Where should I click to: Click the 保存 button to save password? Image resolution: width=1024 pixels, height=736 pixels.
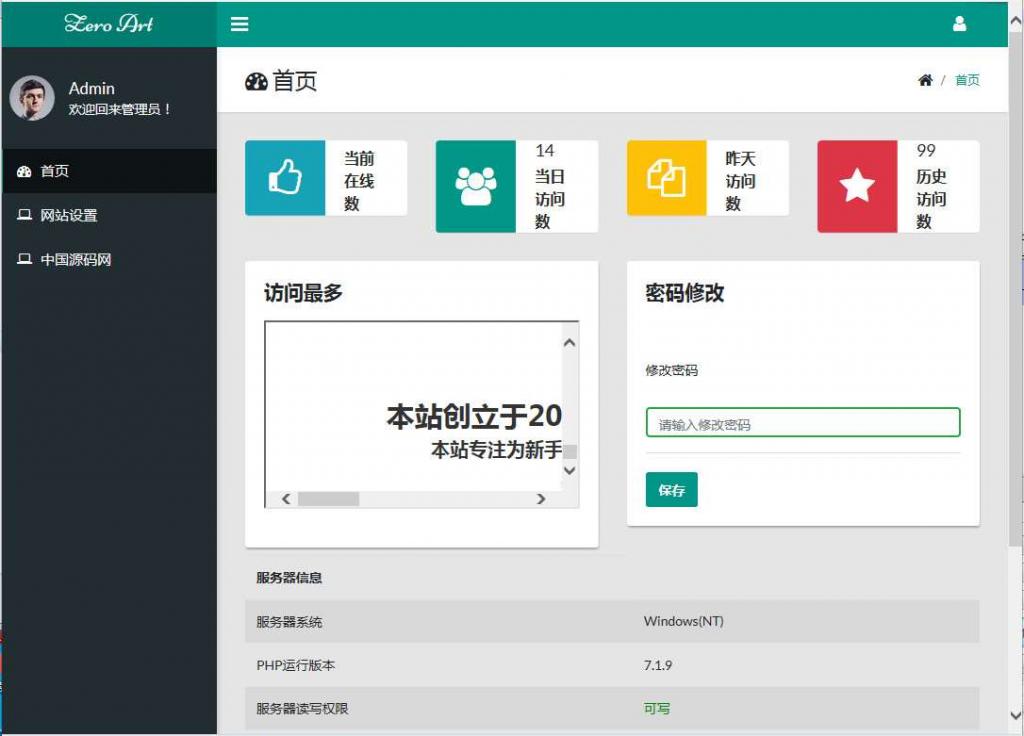pos(670,490)
